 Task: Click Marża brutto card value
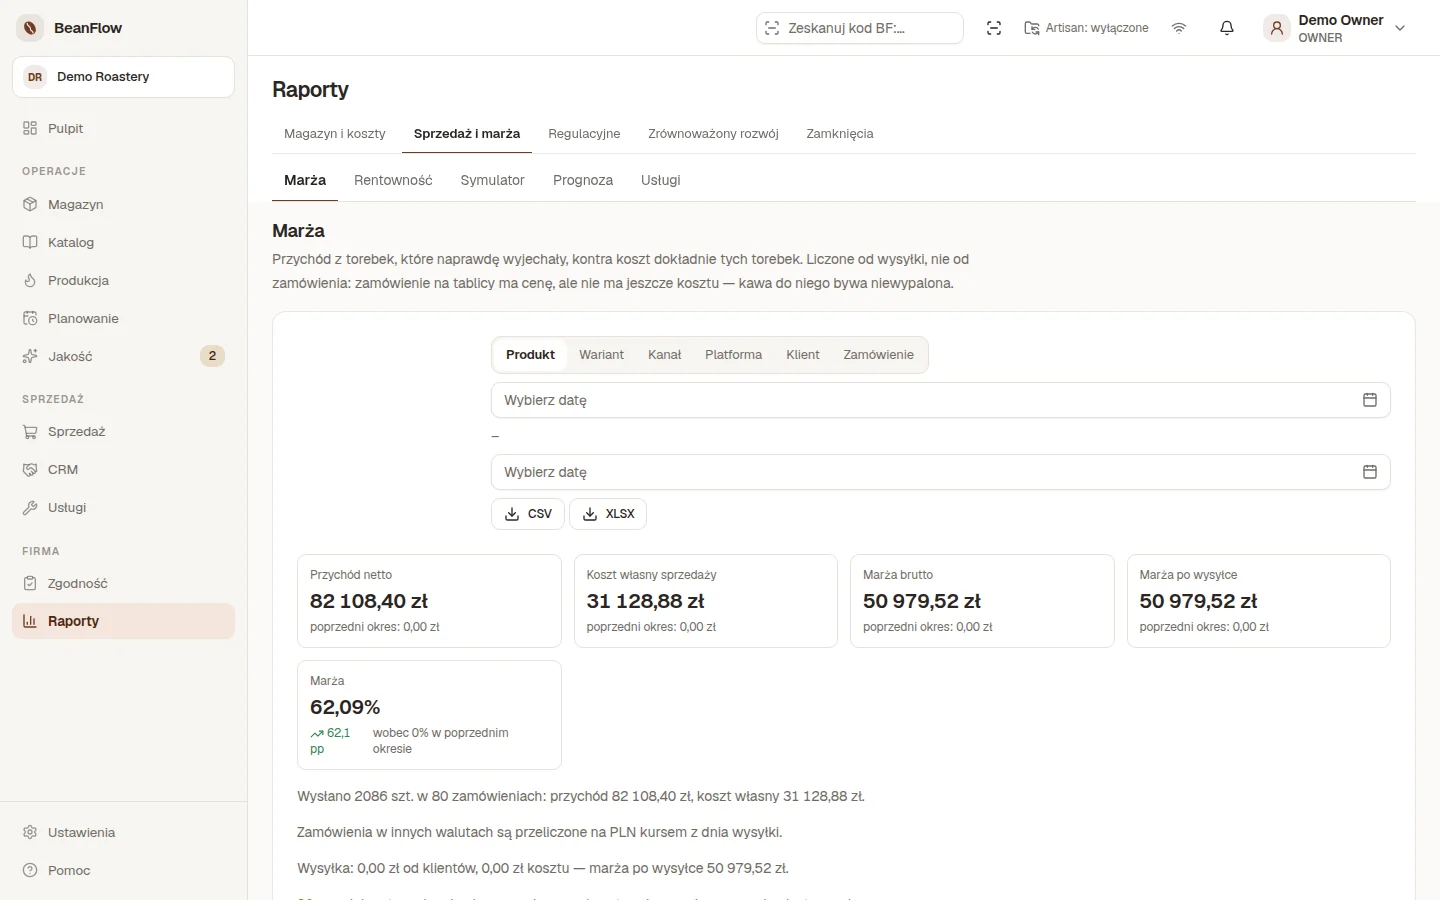point(922,601)
